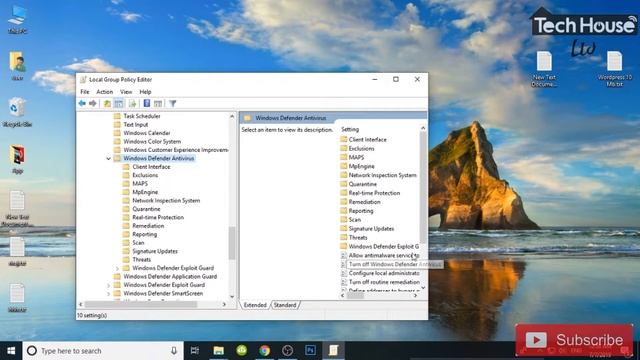
Task: Switch to the Extended tab
Action: pos(255,305)
